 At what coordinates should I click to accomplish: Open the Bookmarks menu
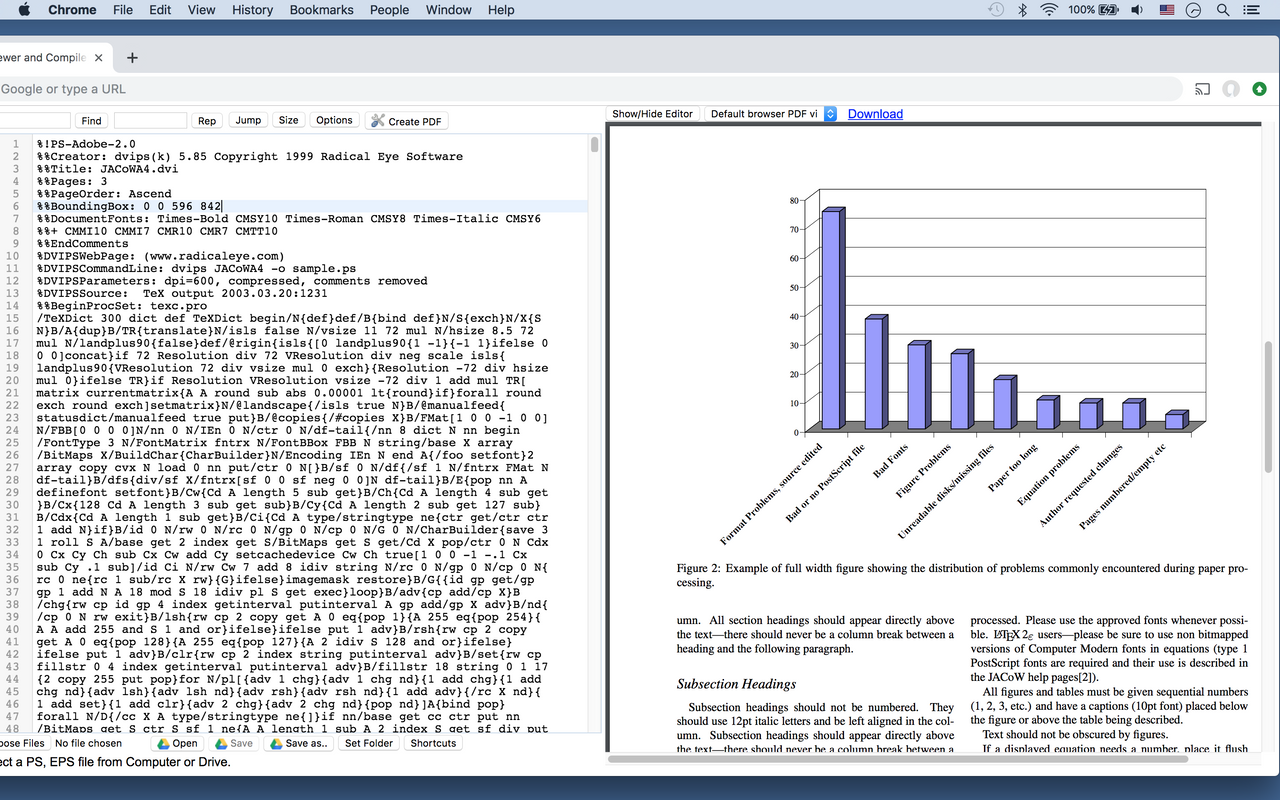[321, 10]
